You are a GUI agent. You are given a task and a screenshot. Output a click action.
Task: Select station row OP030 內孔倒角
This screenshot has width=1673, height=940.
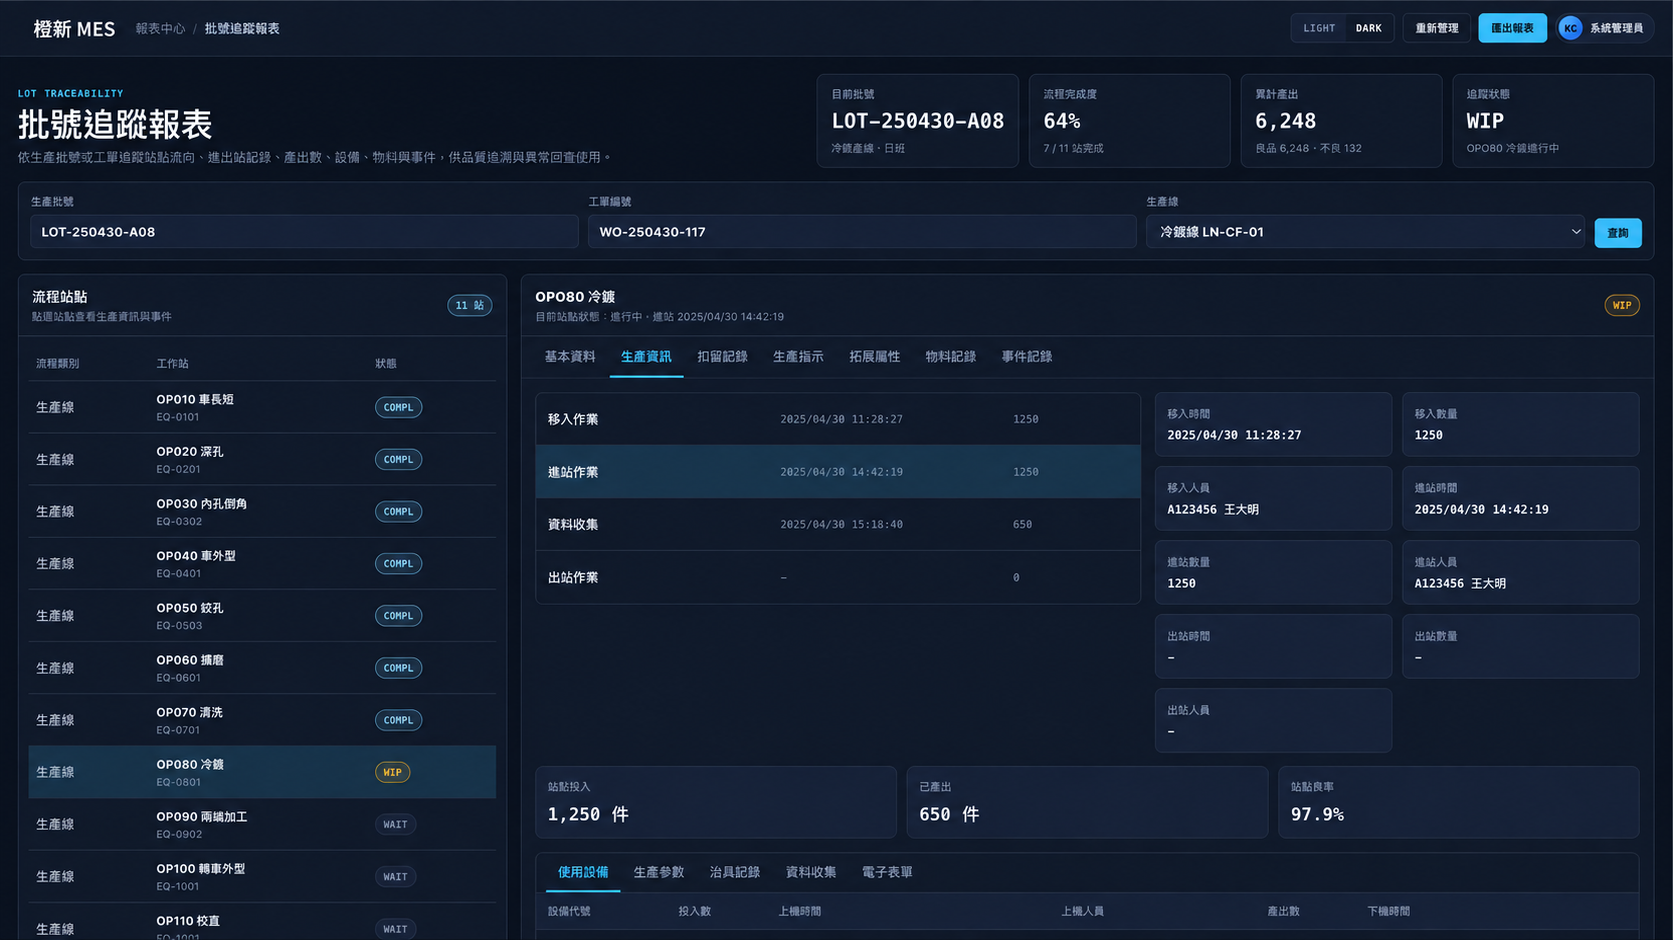click(x=262, y=511)
